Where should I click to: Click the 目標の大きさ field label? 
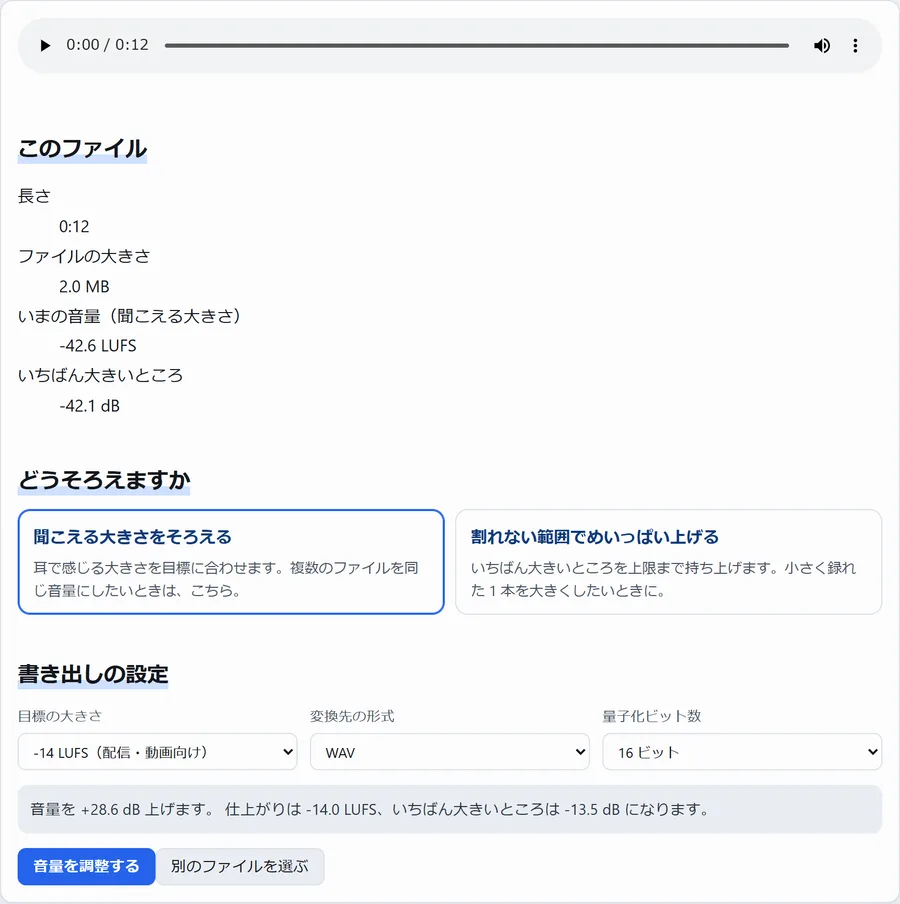point(60,716)
